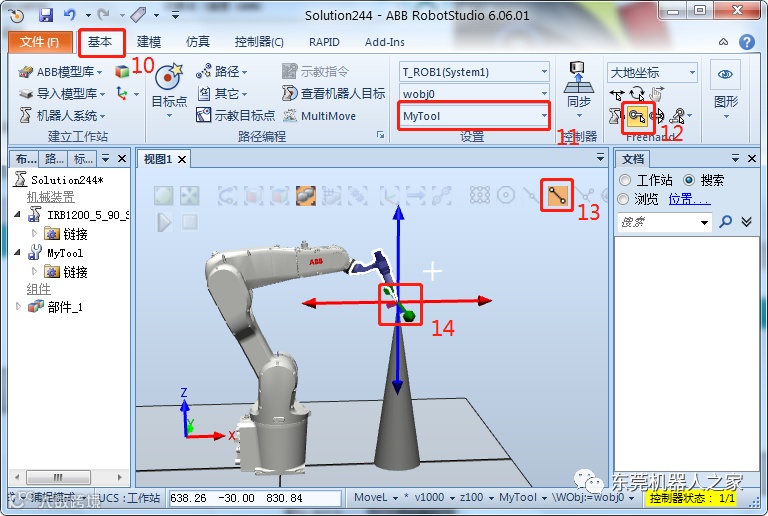768x516 pixels.
Task: Open 导入模型库 import library
Action: [x=62, y=93]
